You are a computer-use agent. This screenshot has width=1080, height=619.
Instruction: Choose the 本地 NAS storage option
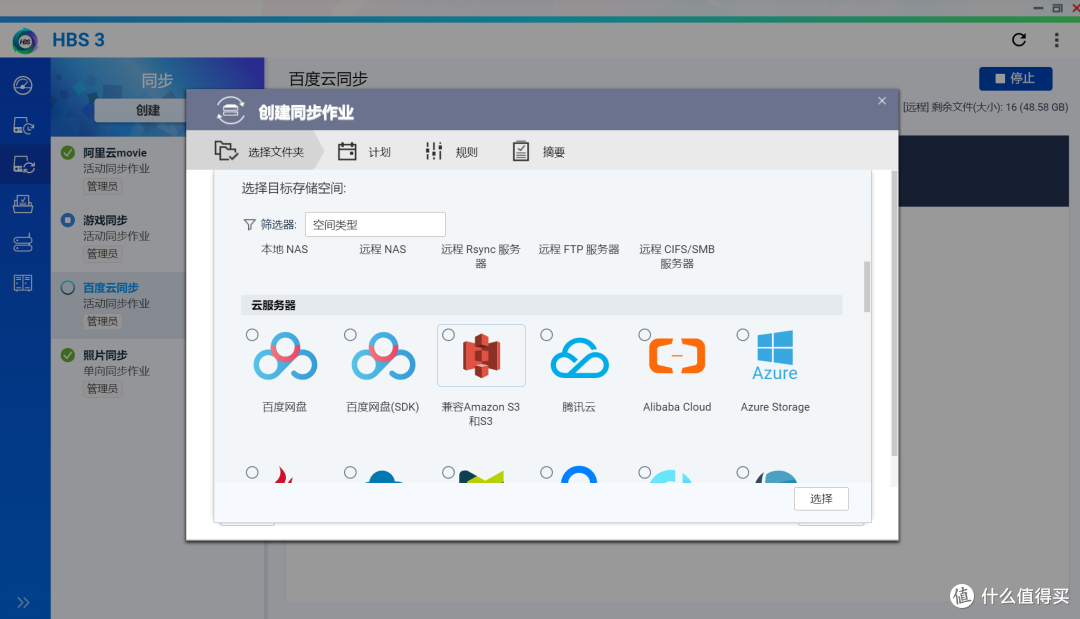coord(284,249)
